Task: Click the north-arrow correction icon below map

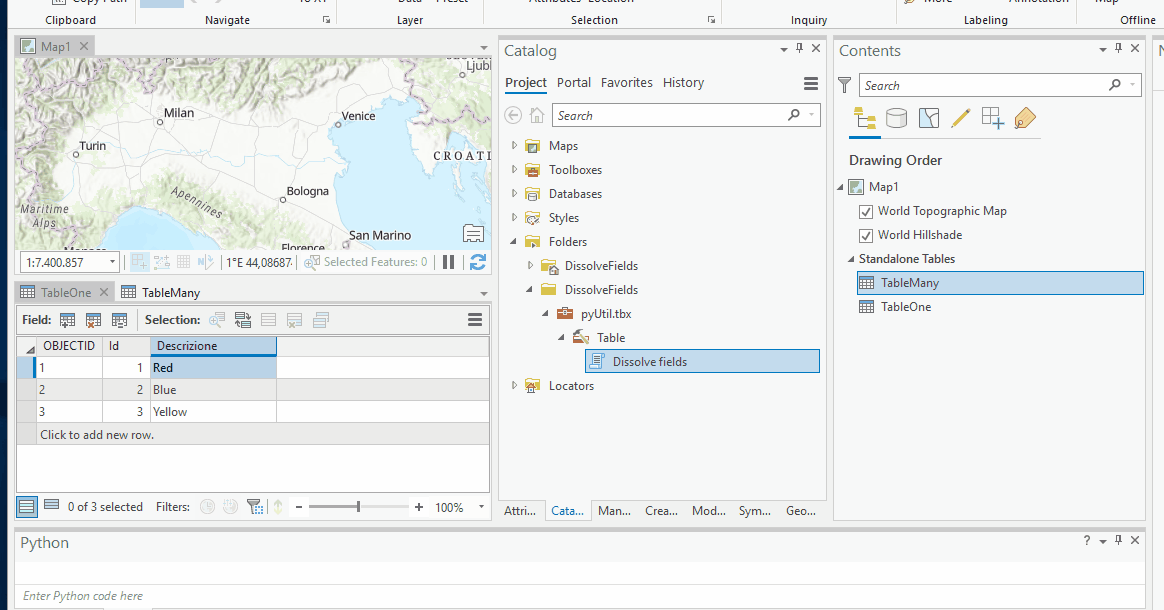Action: tap(206, 262)
